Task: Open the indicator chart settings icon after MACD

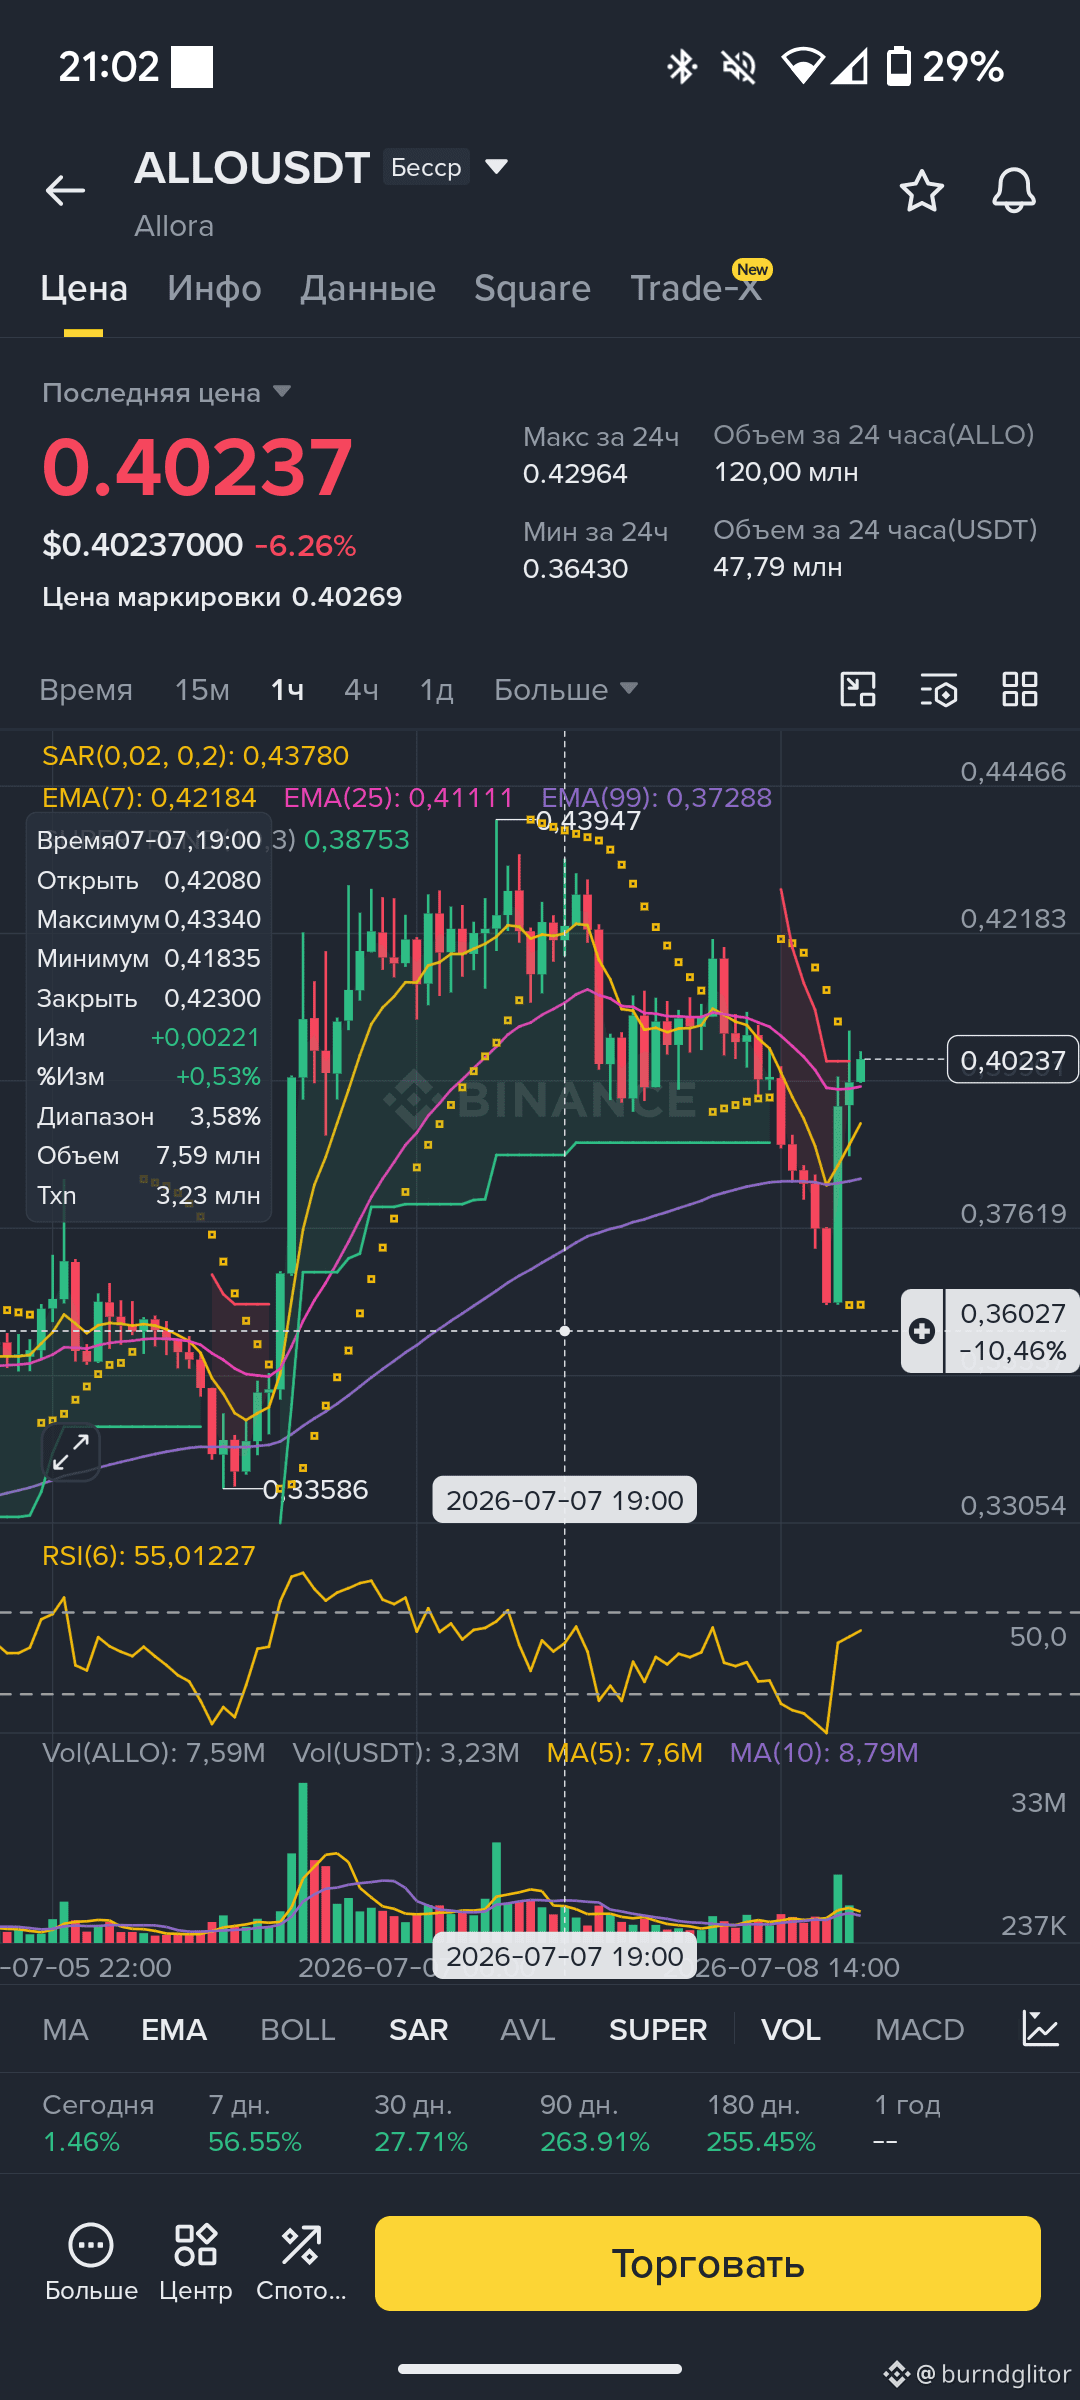Action: [x=1040, y=2029]
